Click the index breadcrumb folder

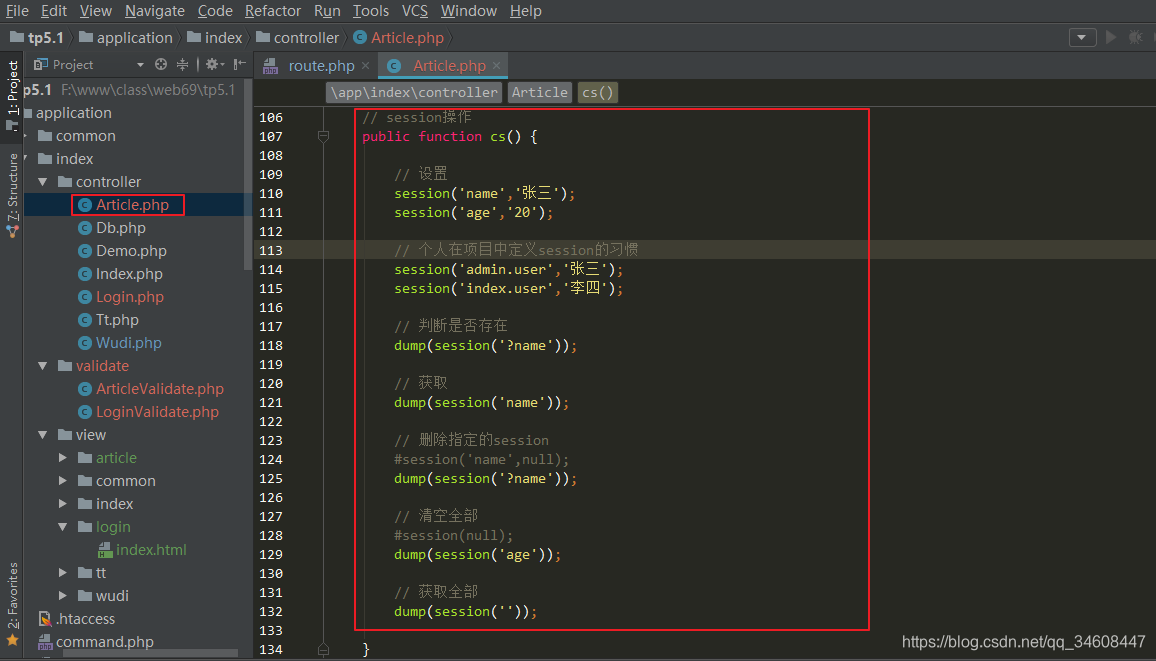point(215,38)
